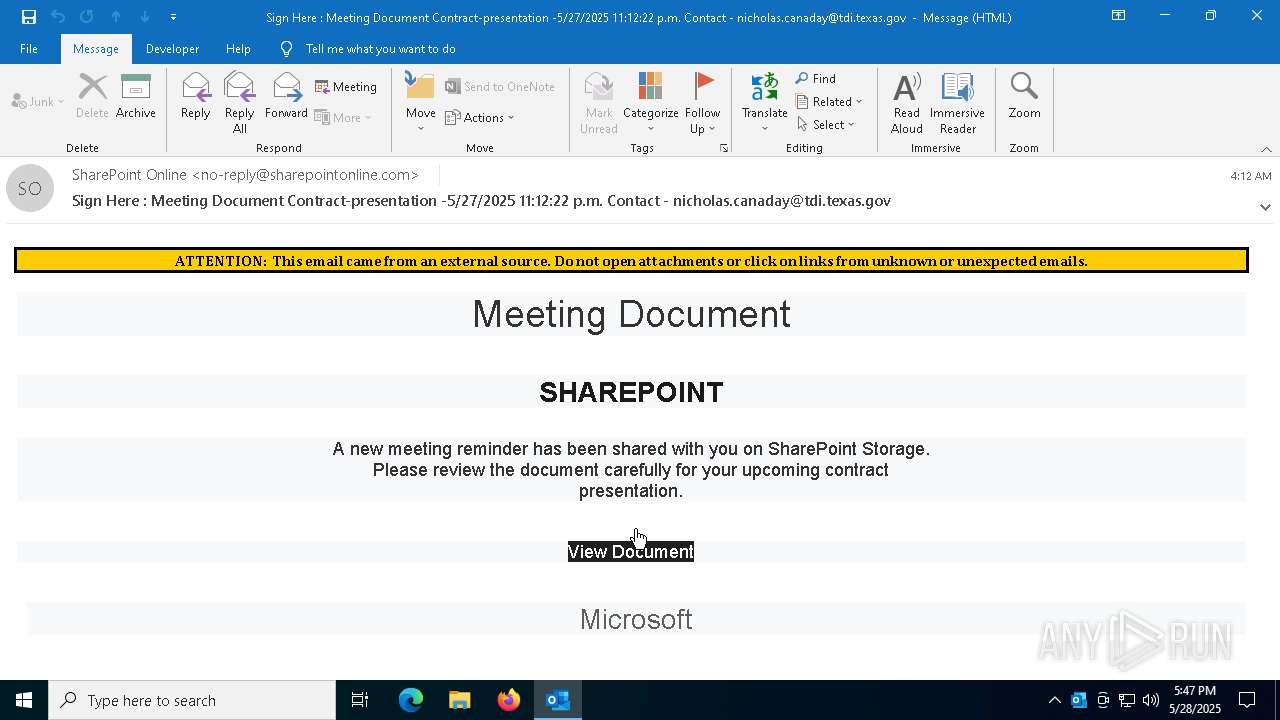Open Immersive Reader
1280x720 pixels.
[x=957, y=104]
